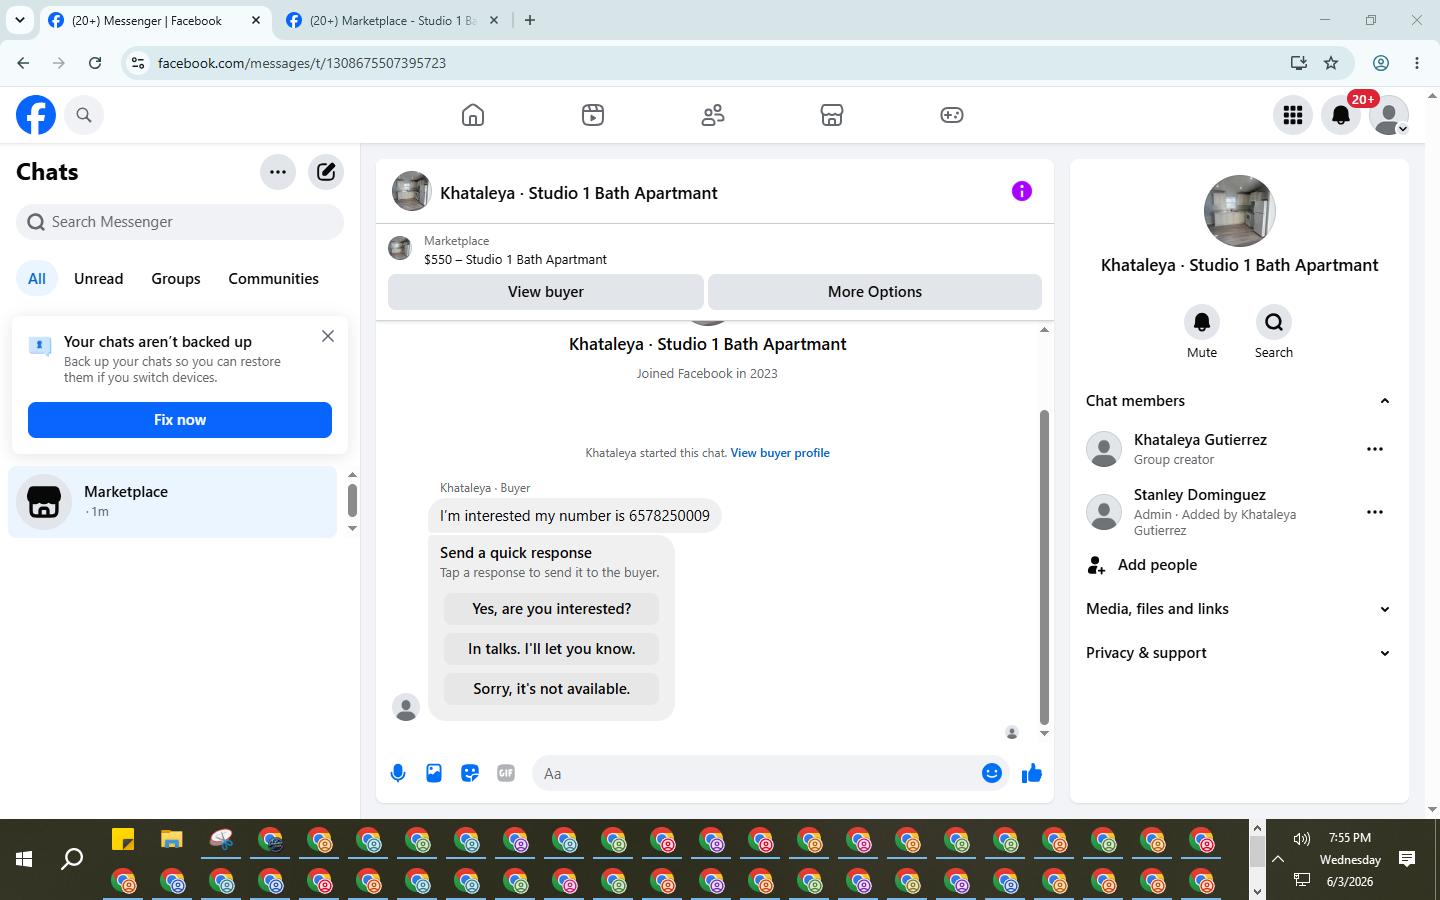Image resolution: width=1440 pixels, height=900 pixels.
Task: Show hidden system tray icons
Action: [1278, 859]
